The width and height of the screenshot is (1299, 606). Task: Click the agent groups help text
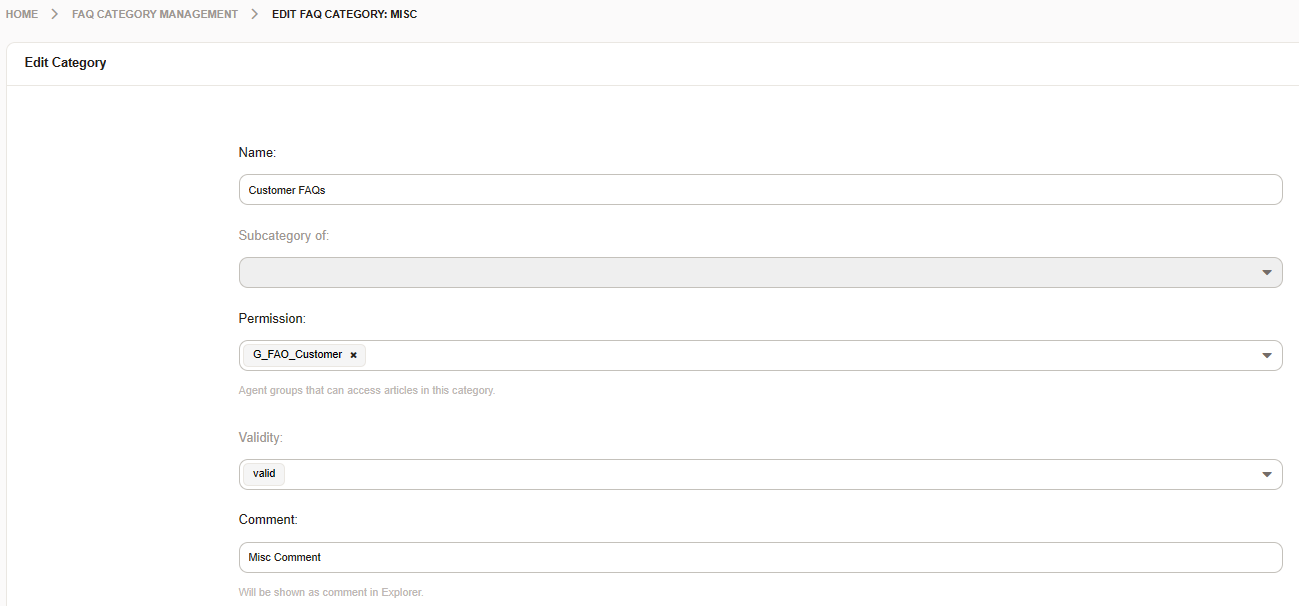366,390
